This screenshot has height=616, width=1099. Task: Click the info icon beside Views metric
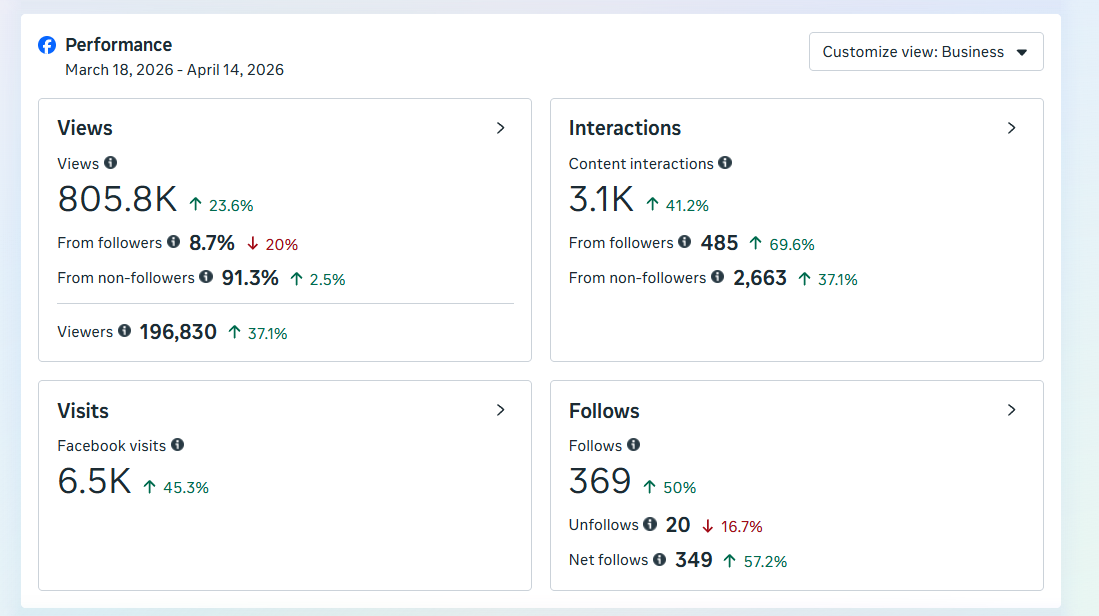tap(109, 163)
